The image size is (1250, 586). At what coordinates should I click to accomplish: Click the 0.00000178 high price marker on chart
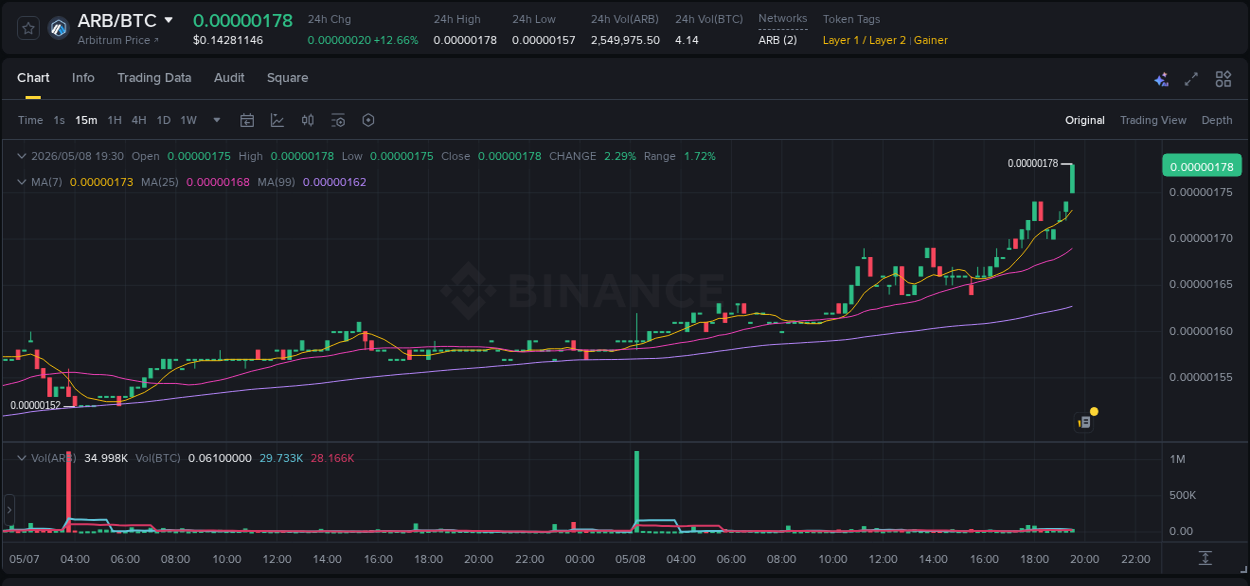point(1033,163)
